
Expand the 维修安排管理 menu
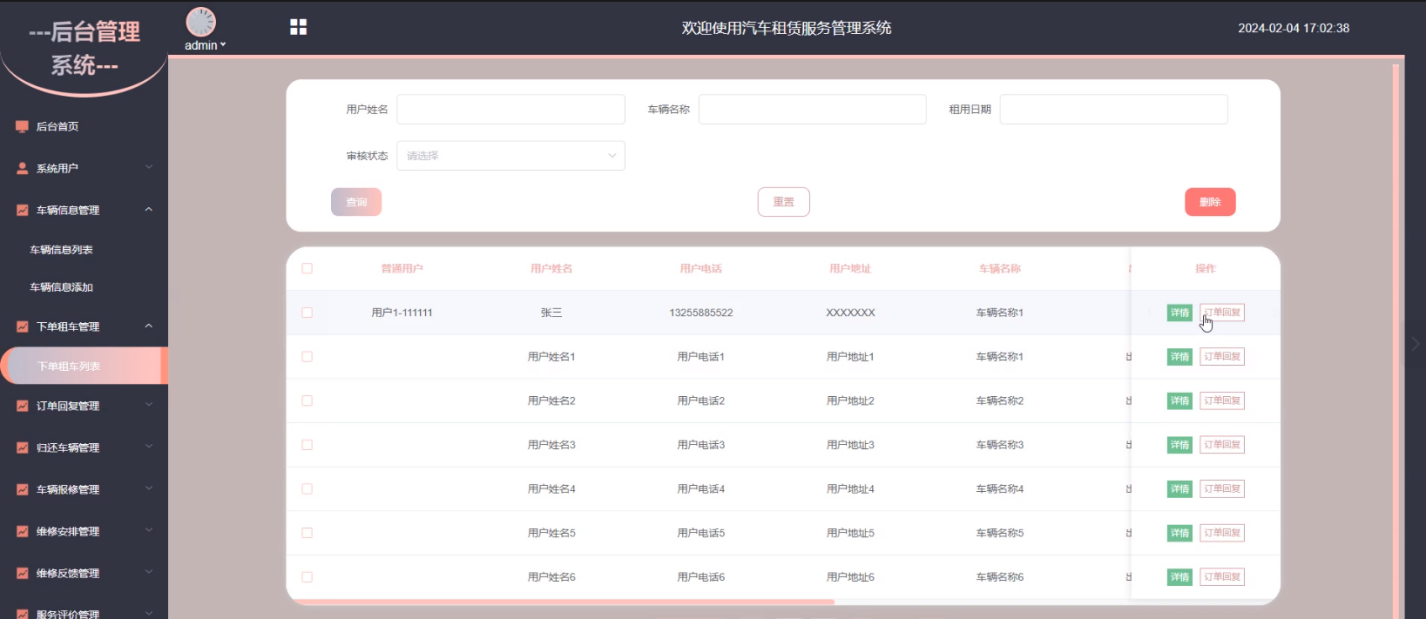pos(149,532)
